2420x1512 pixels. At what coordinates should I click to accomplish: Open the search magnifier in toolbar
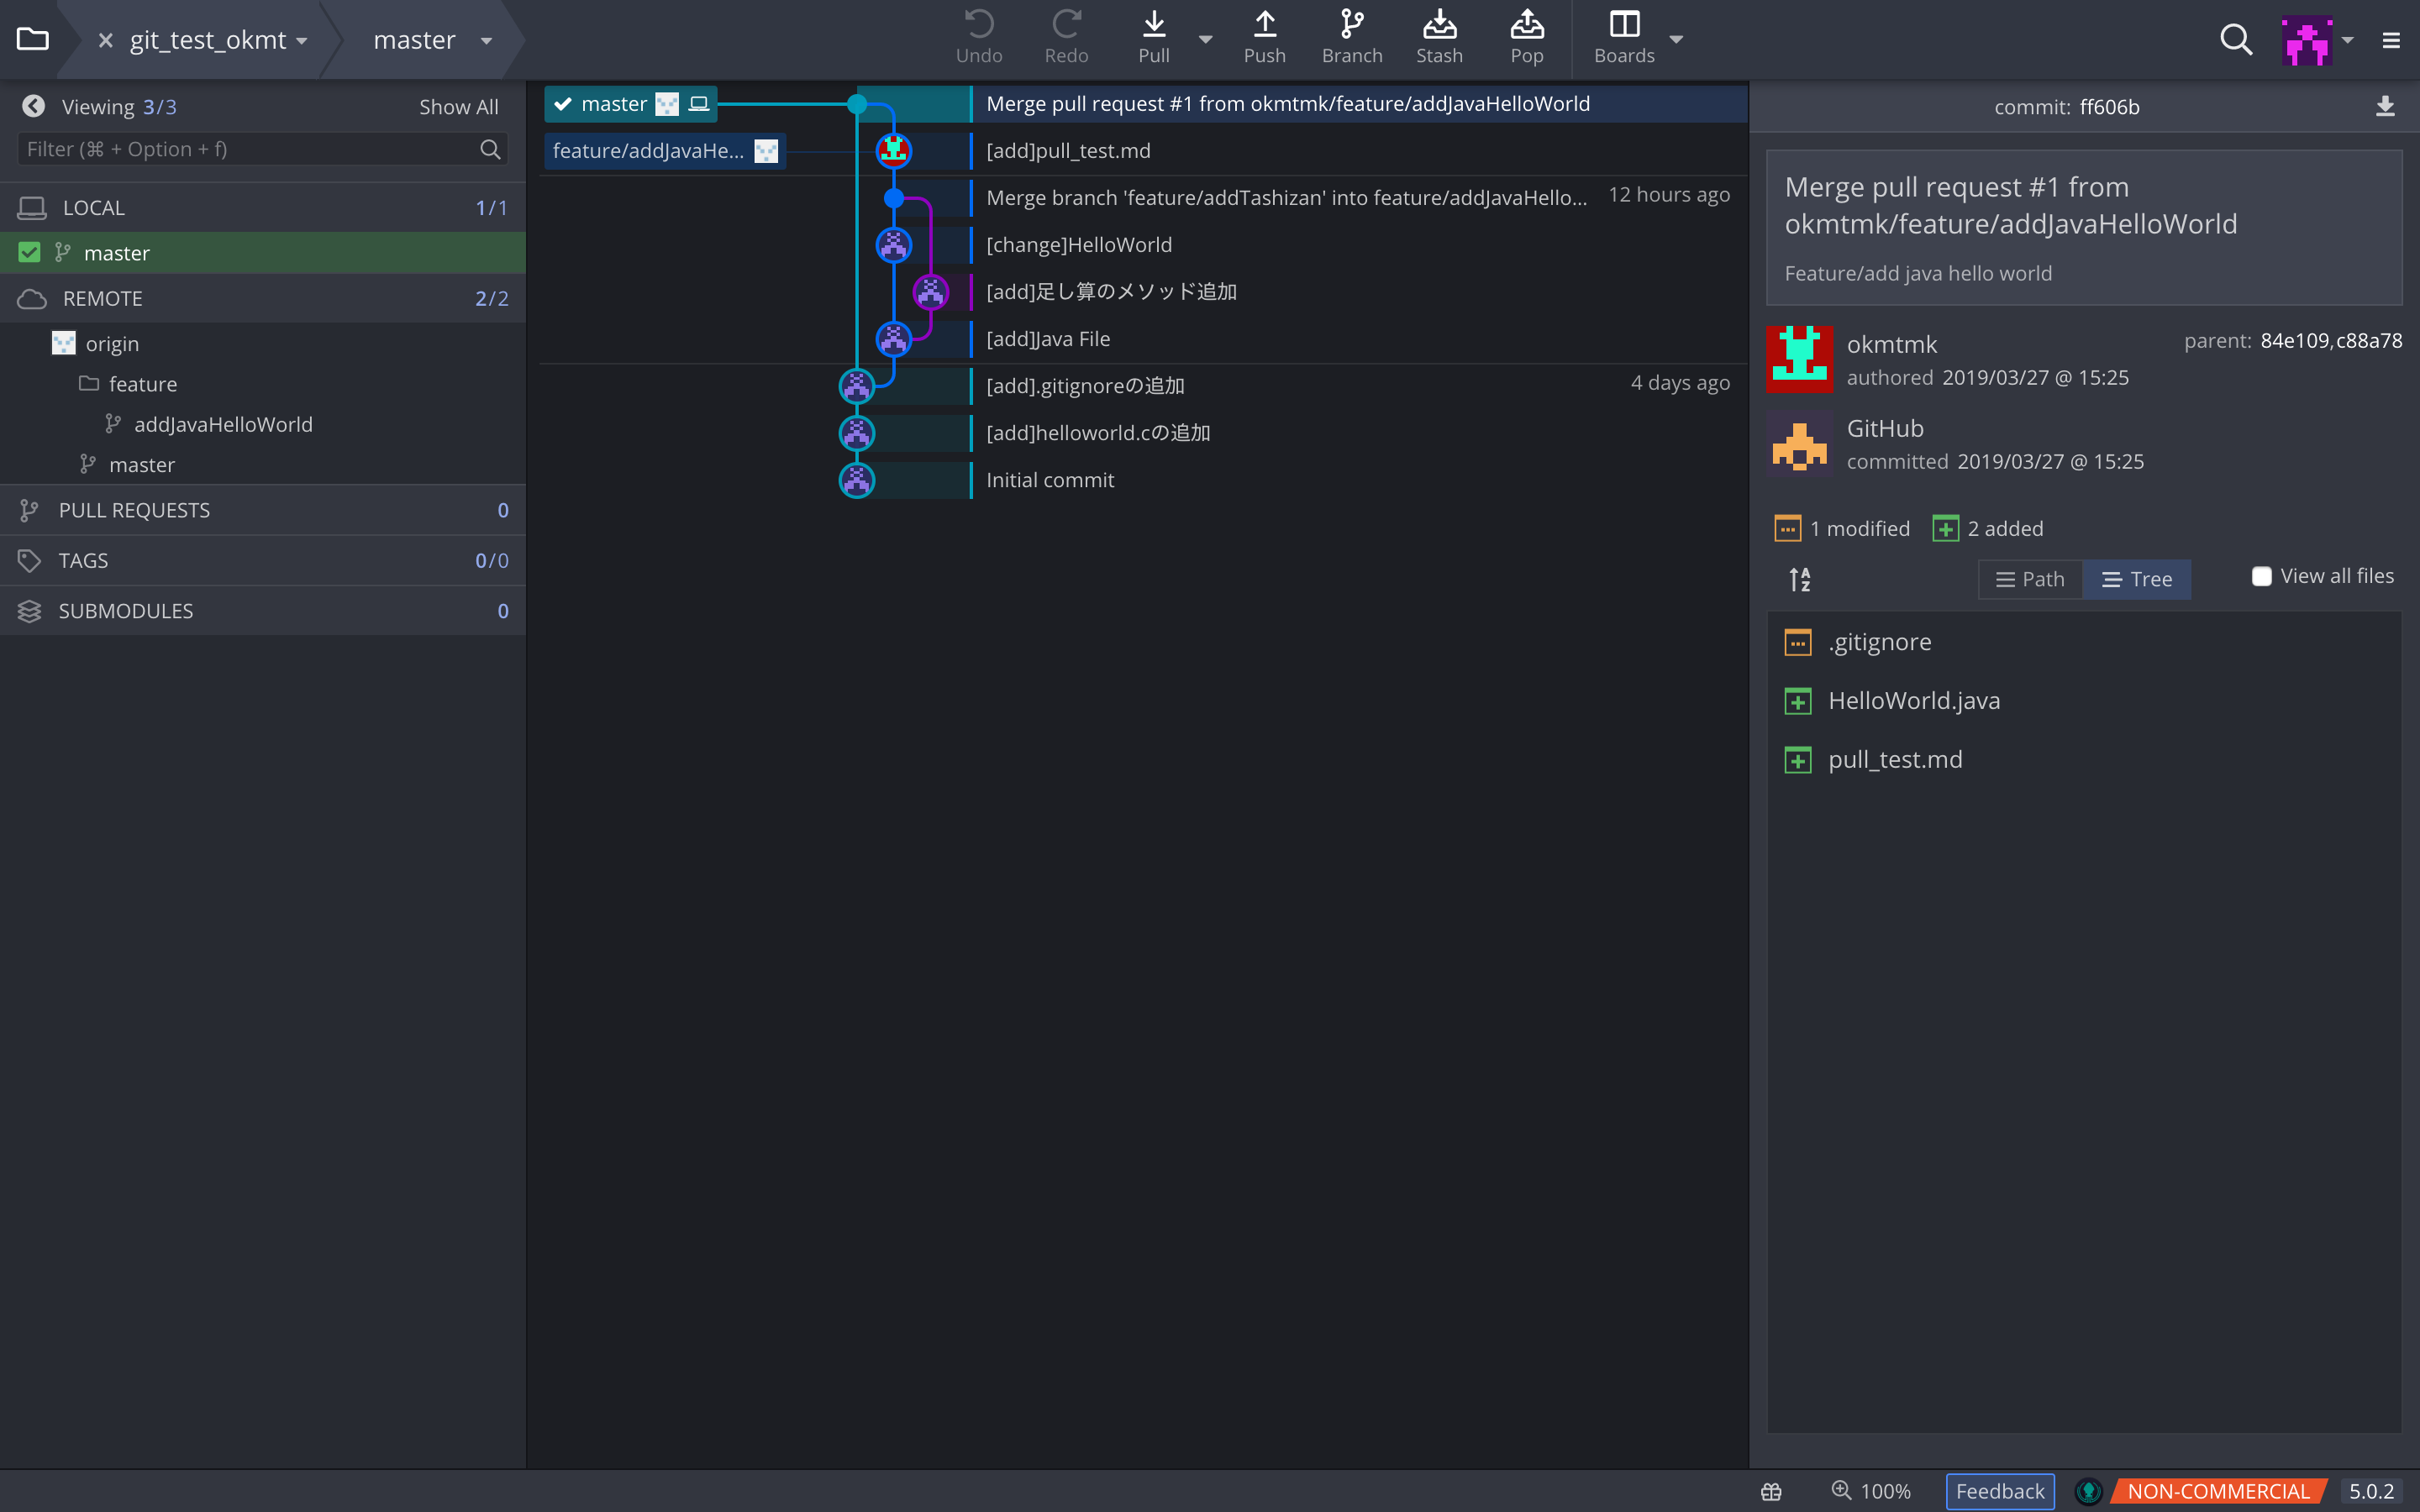point(2236,40)
